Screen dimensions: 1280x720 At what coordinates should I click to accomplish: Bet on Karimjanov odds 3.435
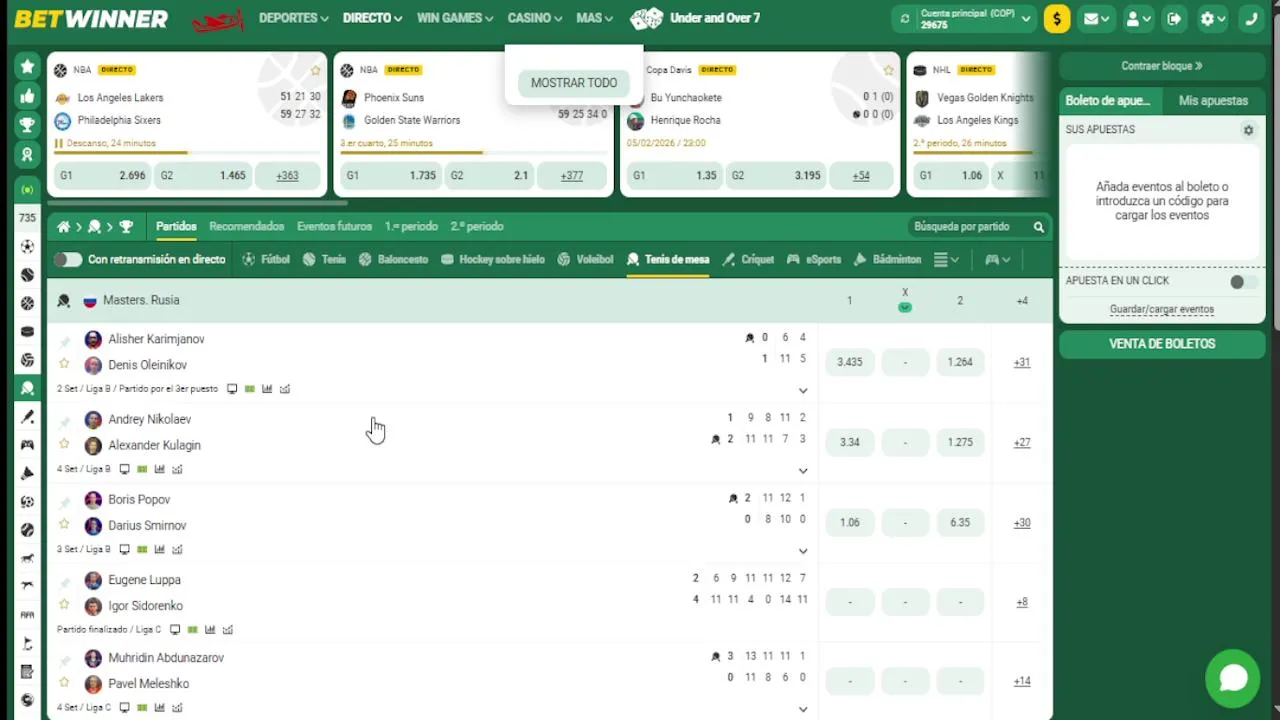850,362
